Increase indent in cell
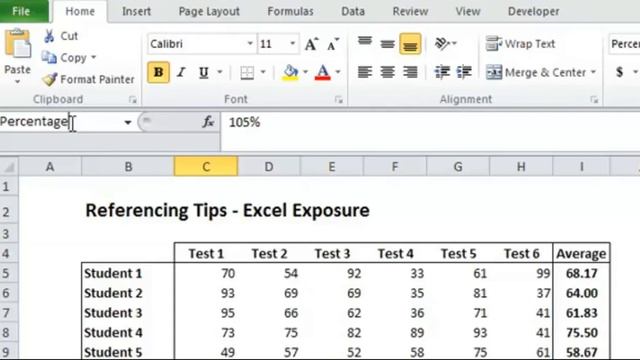 464,72
